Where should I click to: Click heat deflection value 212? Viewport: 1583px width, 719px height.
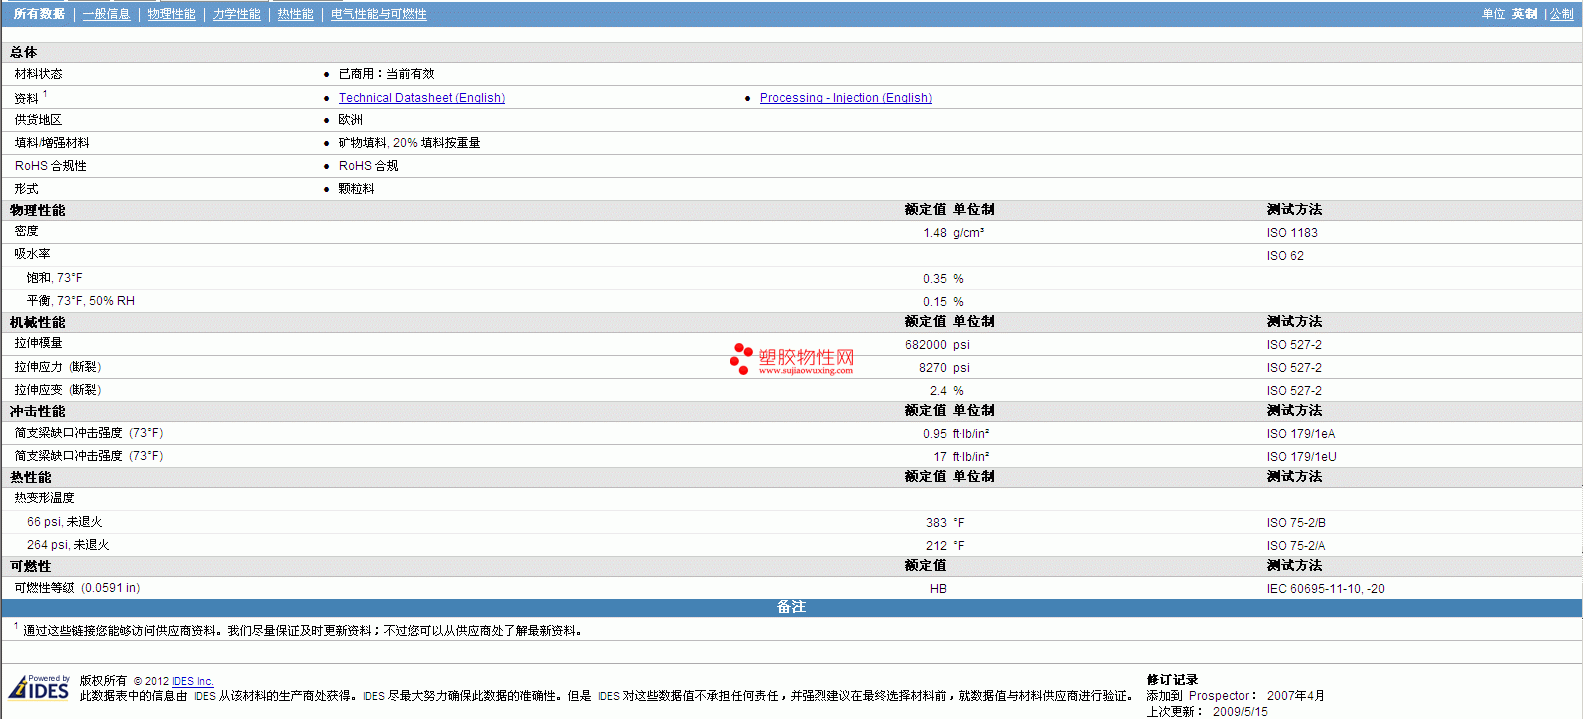(936, 546)
